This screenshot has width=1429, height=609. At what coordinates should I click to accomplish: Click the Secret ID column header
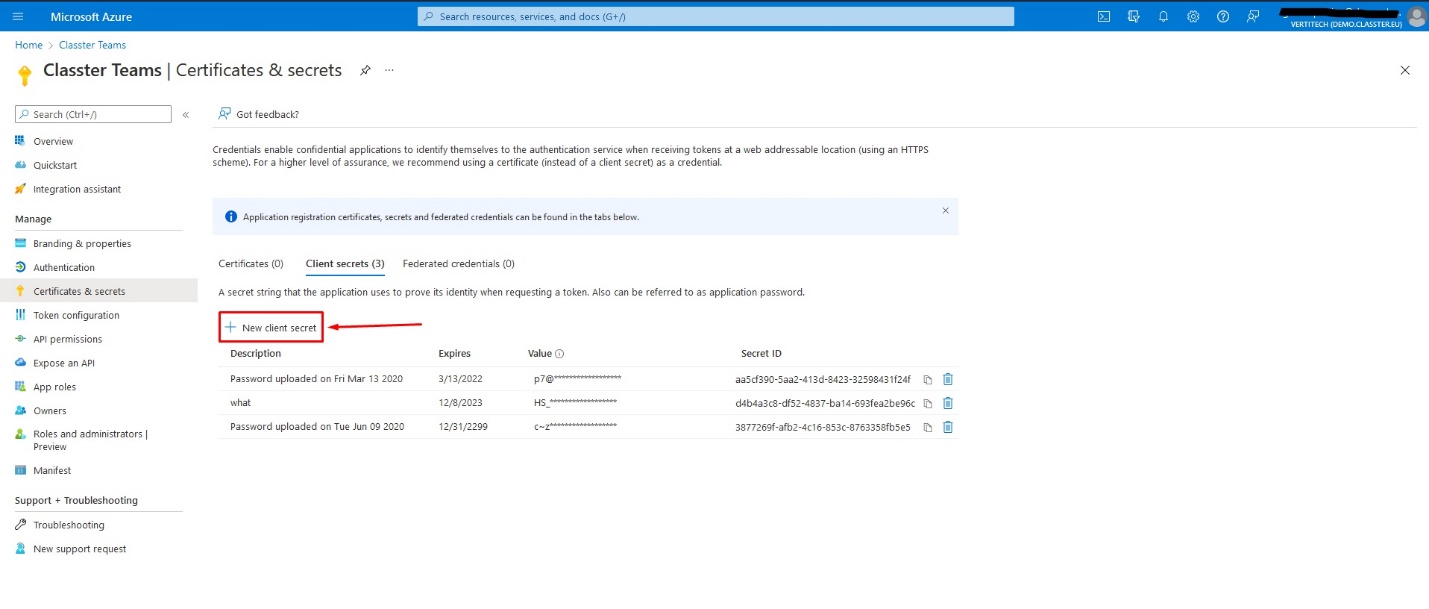[x=761, y=354]
